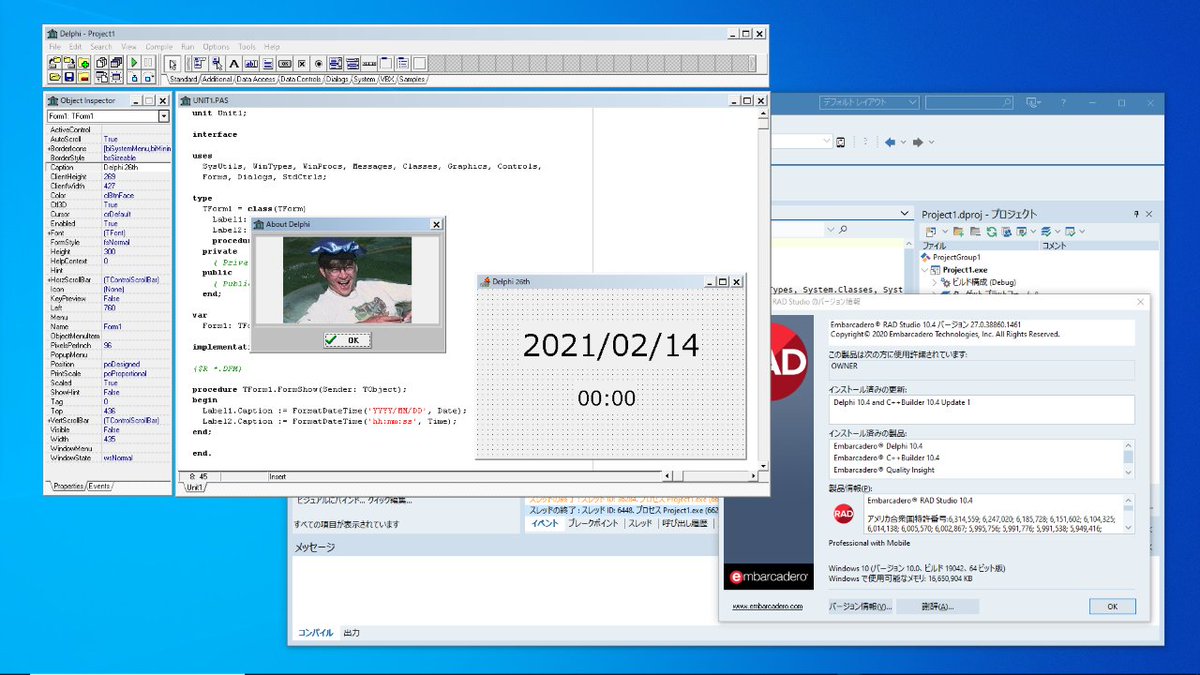Switch to ブレークポイント tab

click(x=594, y=523)
